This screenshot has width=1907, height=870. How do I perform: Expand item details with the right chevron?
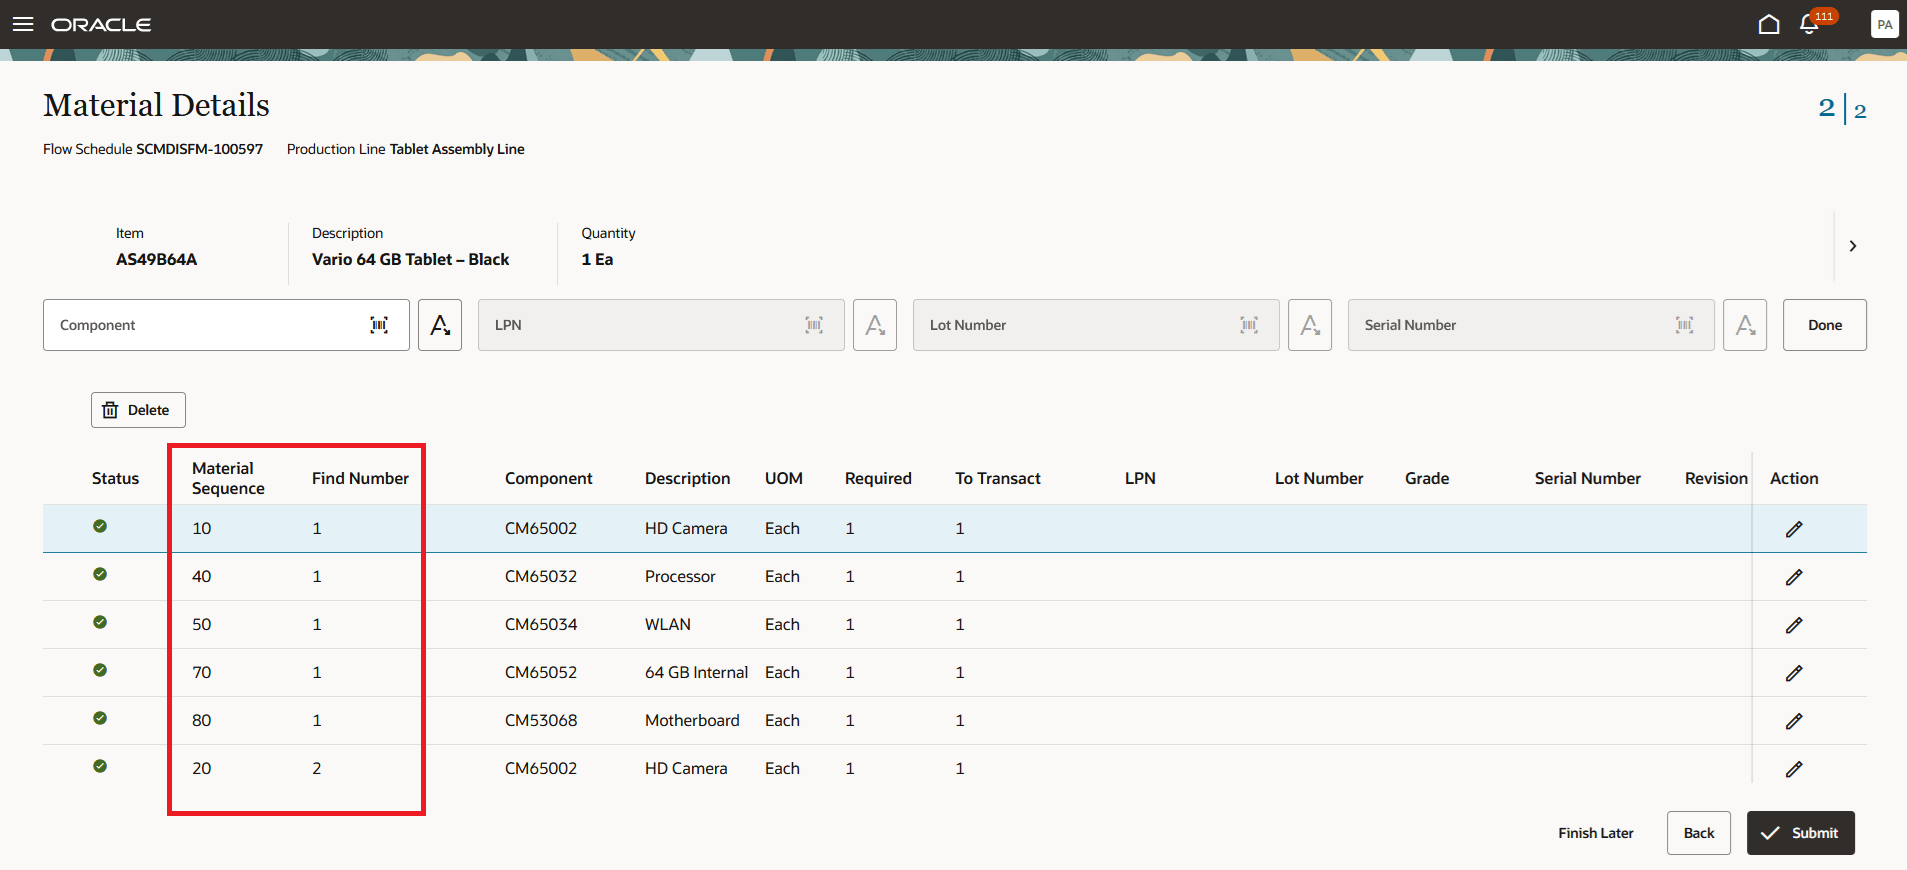(1852, 246)
